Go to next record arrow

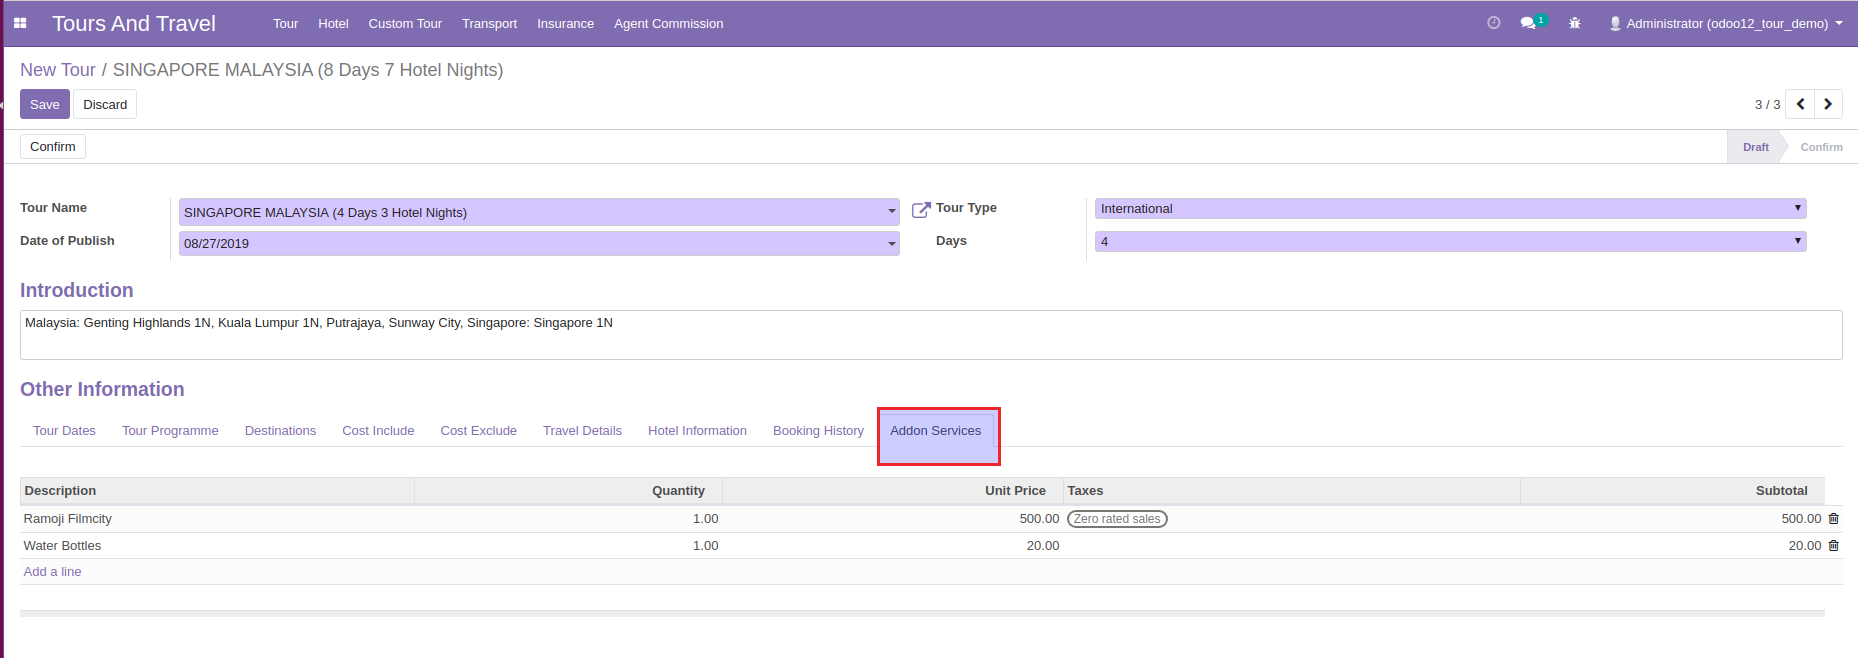tap(1828, 104)
